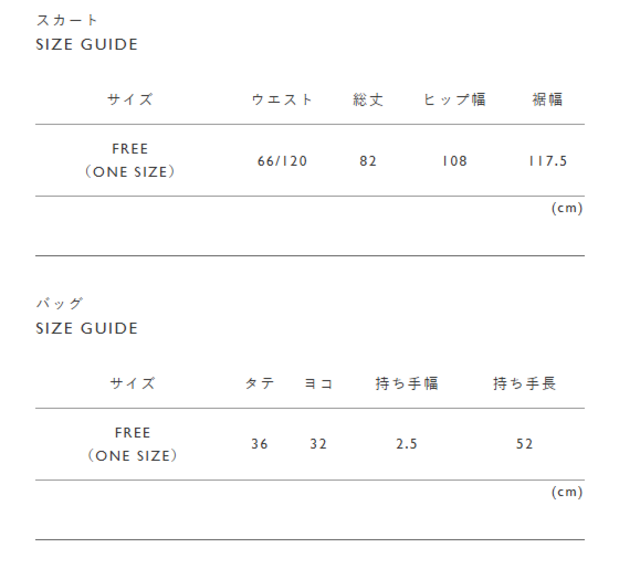Click the 36 height value
The width and height of the screenshot is (640, 569).
pos(260,444)
